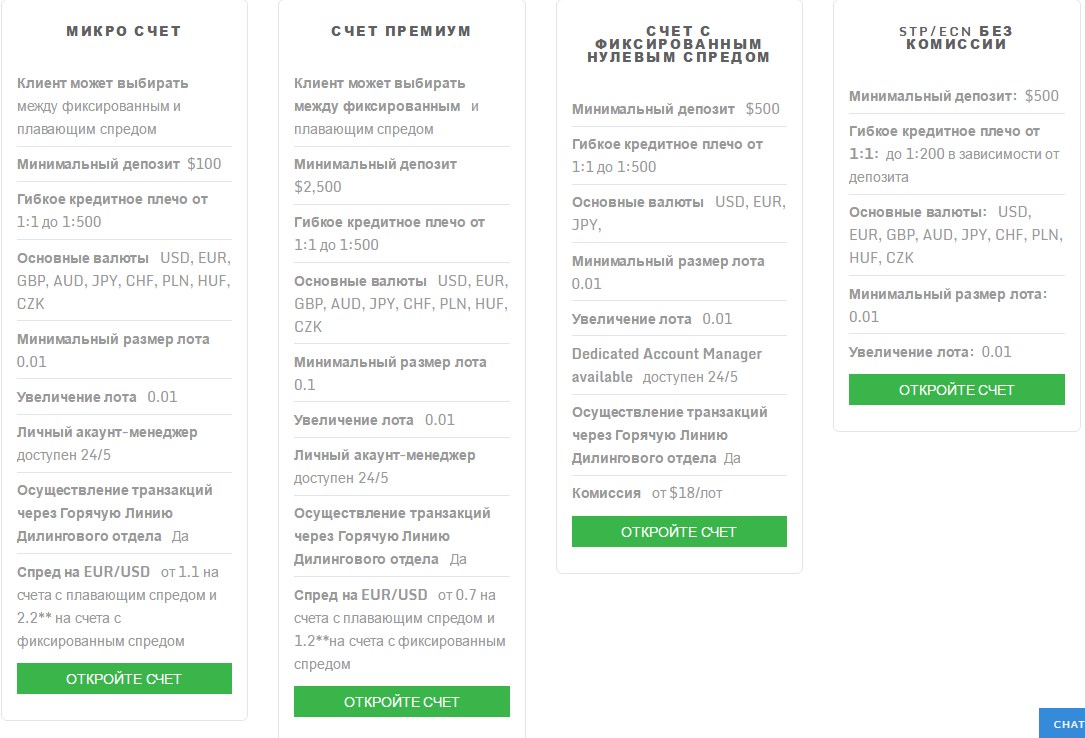Select the Основные валюты USD, EUR, JPY row

678,213
